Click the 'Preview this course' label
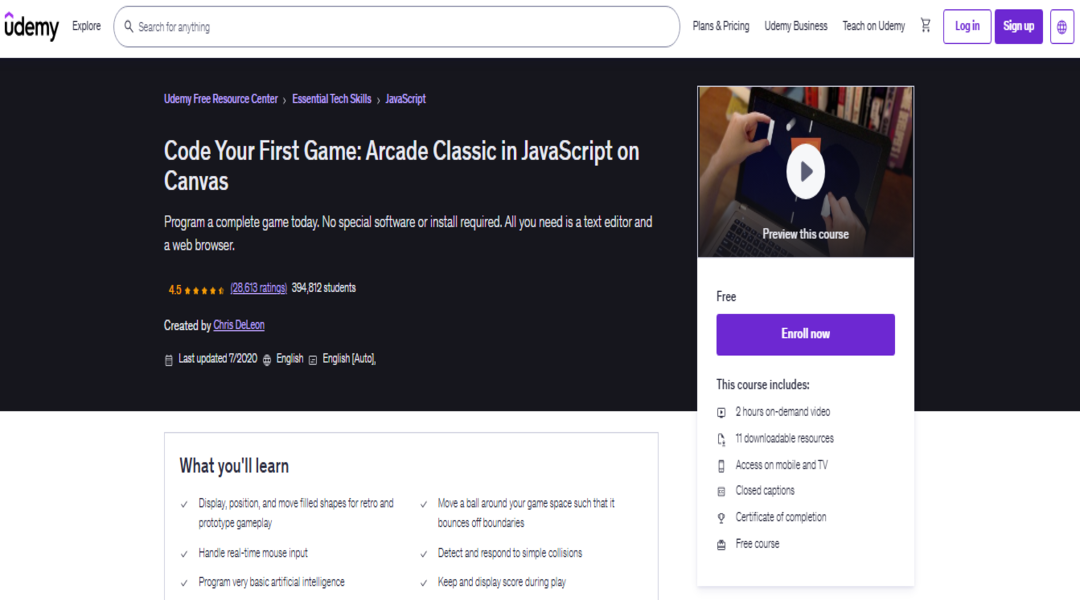The height and width of the screenshot is (600, 1080). [x=805, y=234]
